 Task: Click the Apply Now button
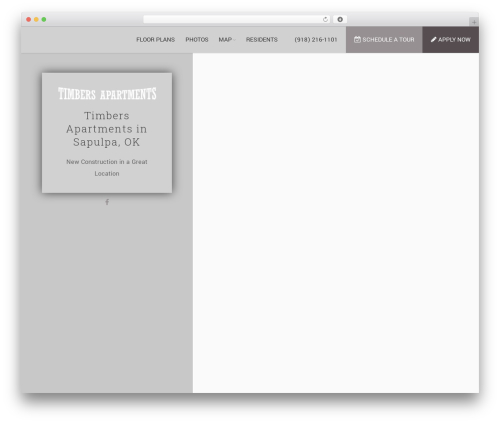pos(451,40)
